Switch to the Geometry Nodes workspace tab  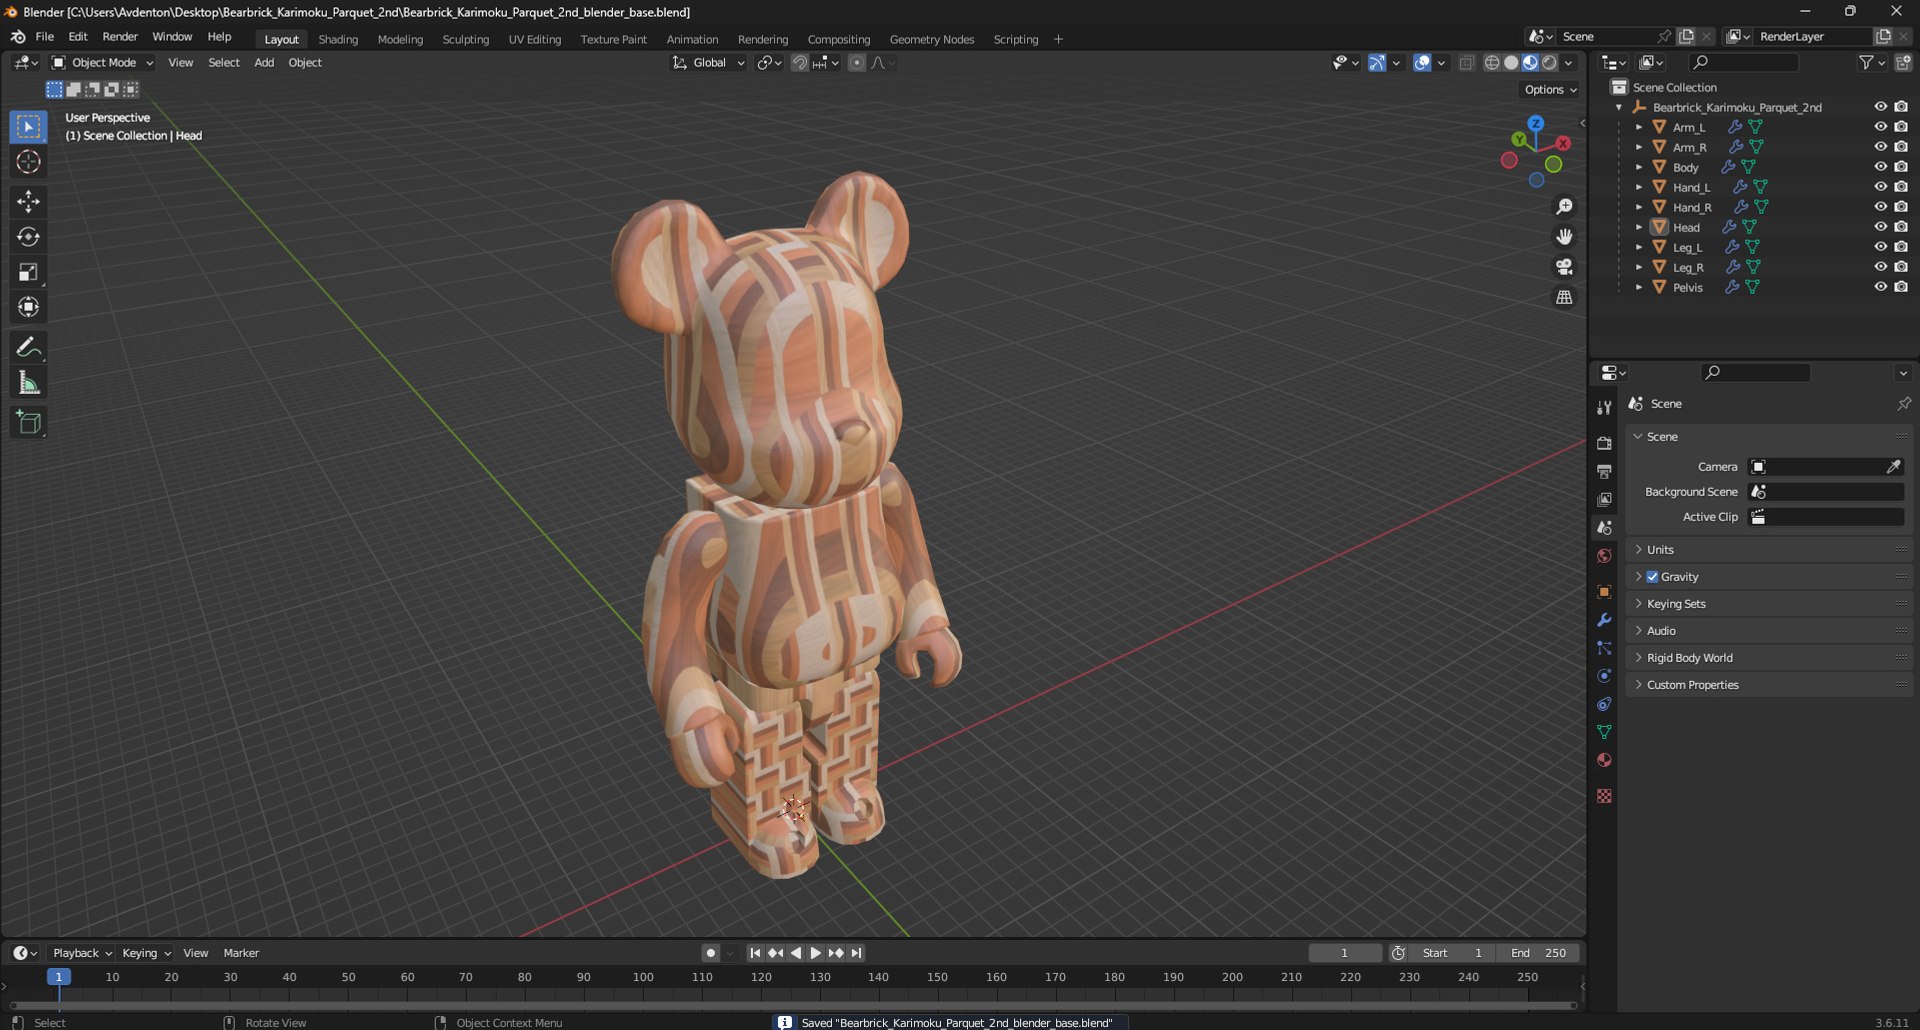(932, 40)
